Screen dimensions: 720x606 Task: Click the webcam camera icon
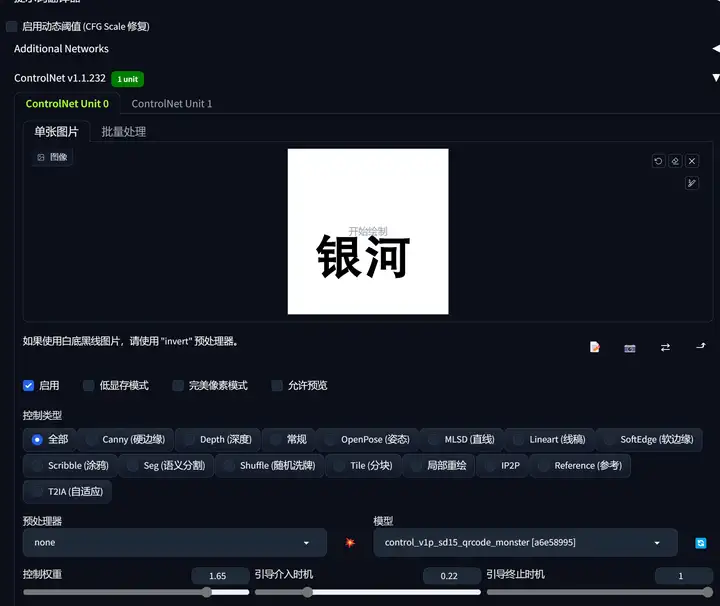630,348
